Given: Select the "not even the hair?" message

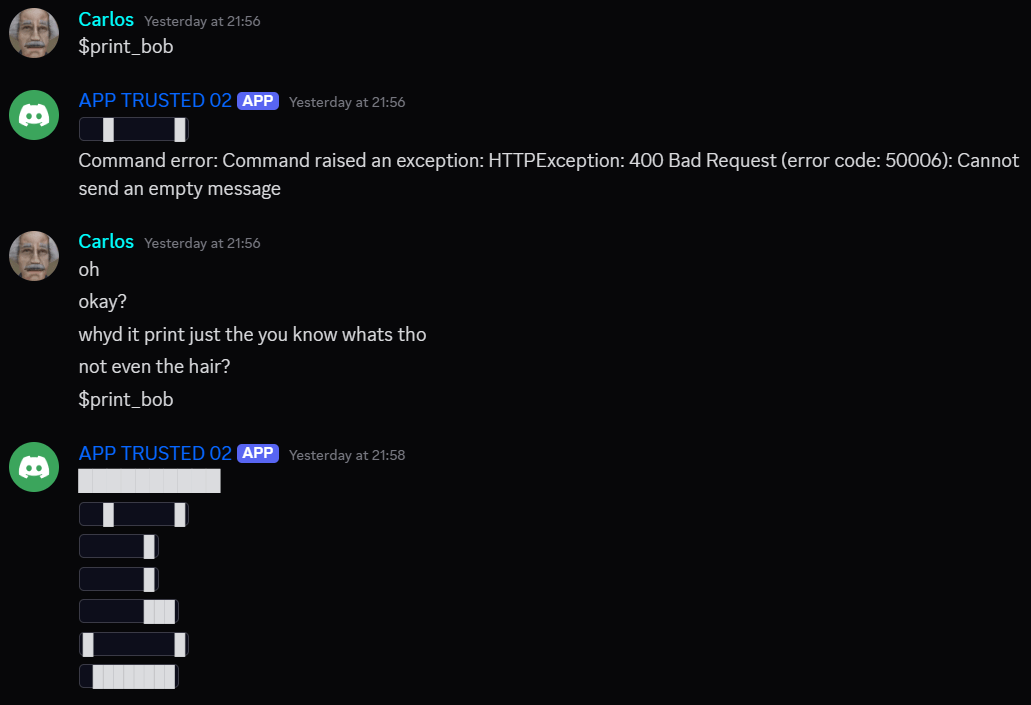Looking at the screenshot, I should 154,367.
